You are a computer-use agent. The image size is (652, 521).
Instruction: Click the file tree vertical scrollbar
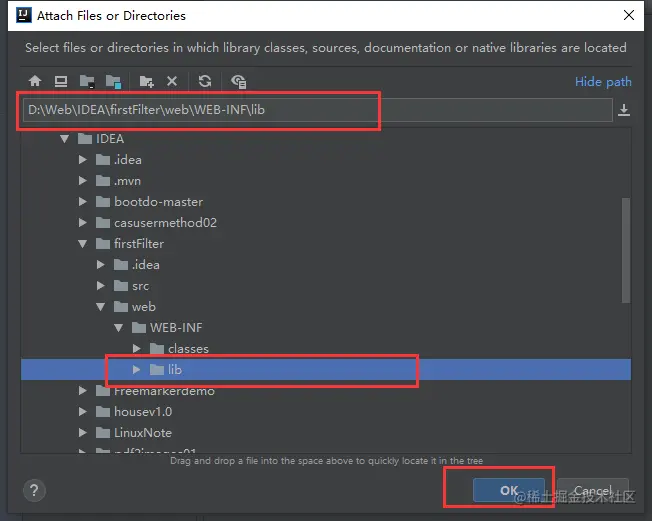[x=626, y=251]
